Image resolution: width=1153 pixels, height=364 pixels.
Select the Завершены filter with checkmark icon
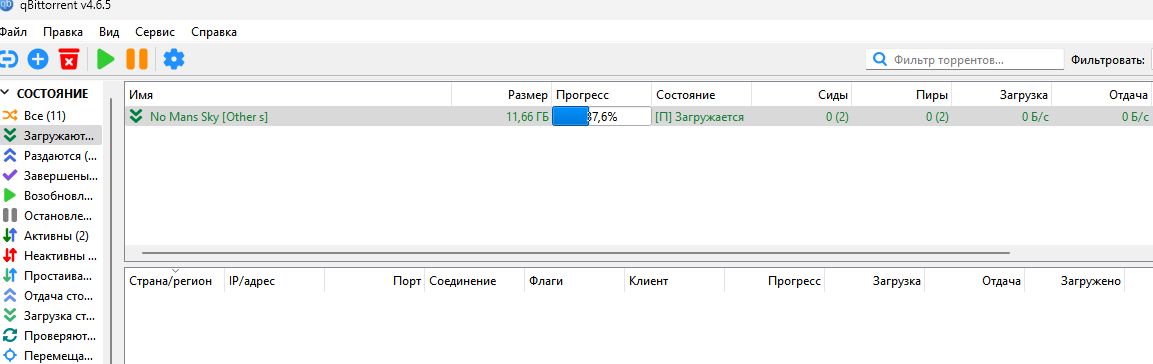pyautogui.click(x=50, y=176)
